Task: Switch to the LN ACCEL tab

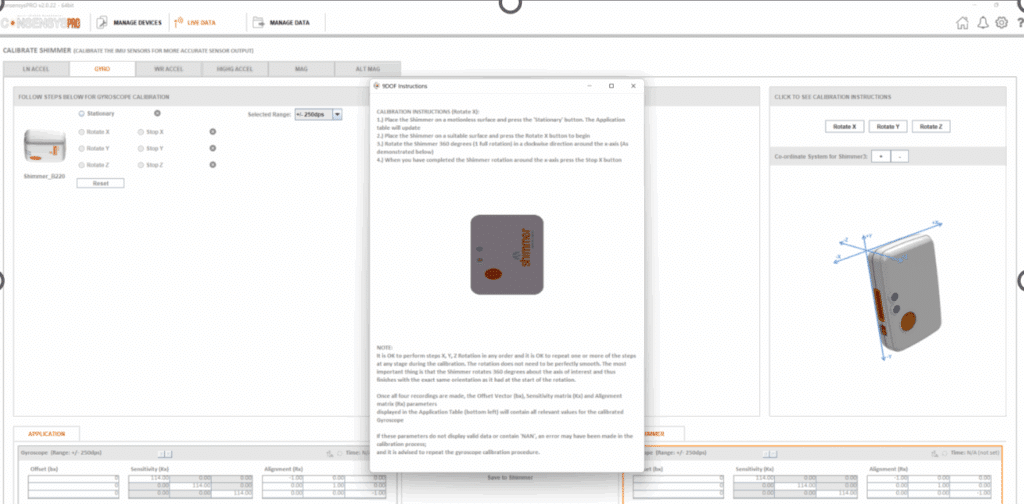Action: pos(36,69)
